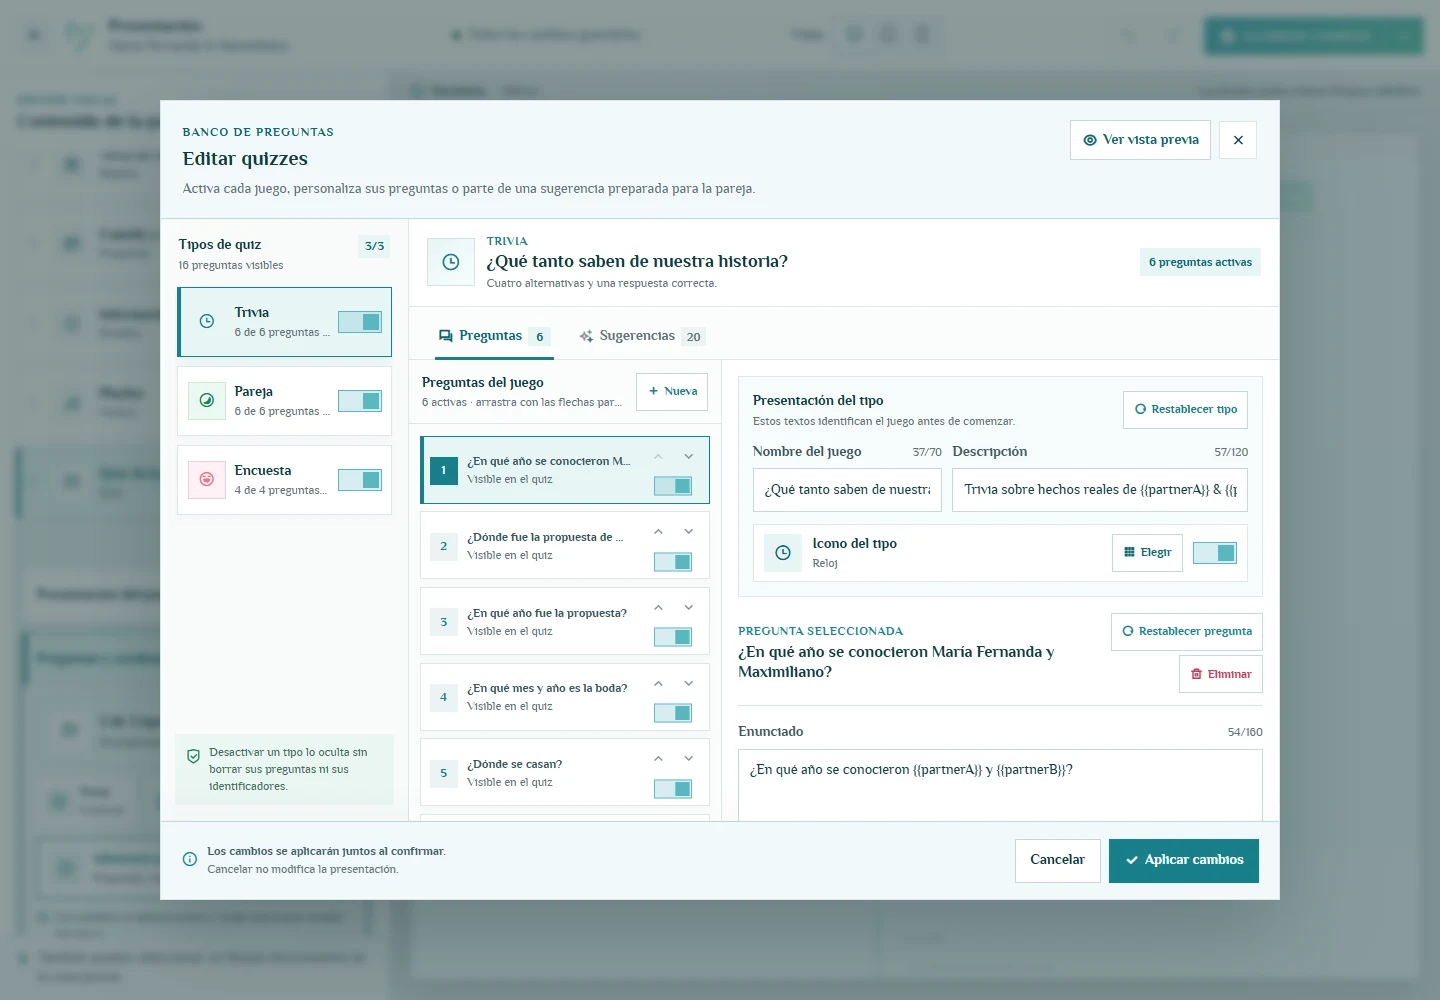This screenshot has height=1000, width=1440.
Task: Add a question with Nueva button
Action: (672, 392)
